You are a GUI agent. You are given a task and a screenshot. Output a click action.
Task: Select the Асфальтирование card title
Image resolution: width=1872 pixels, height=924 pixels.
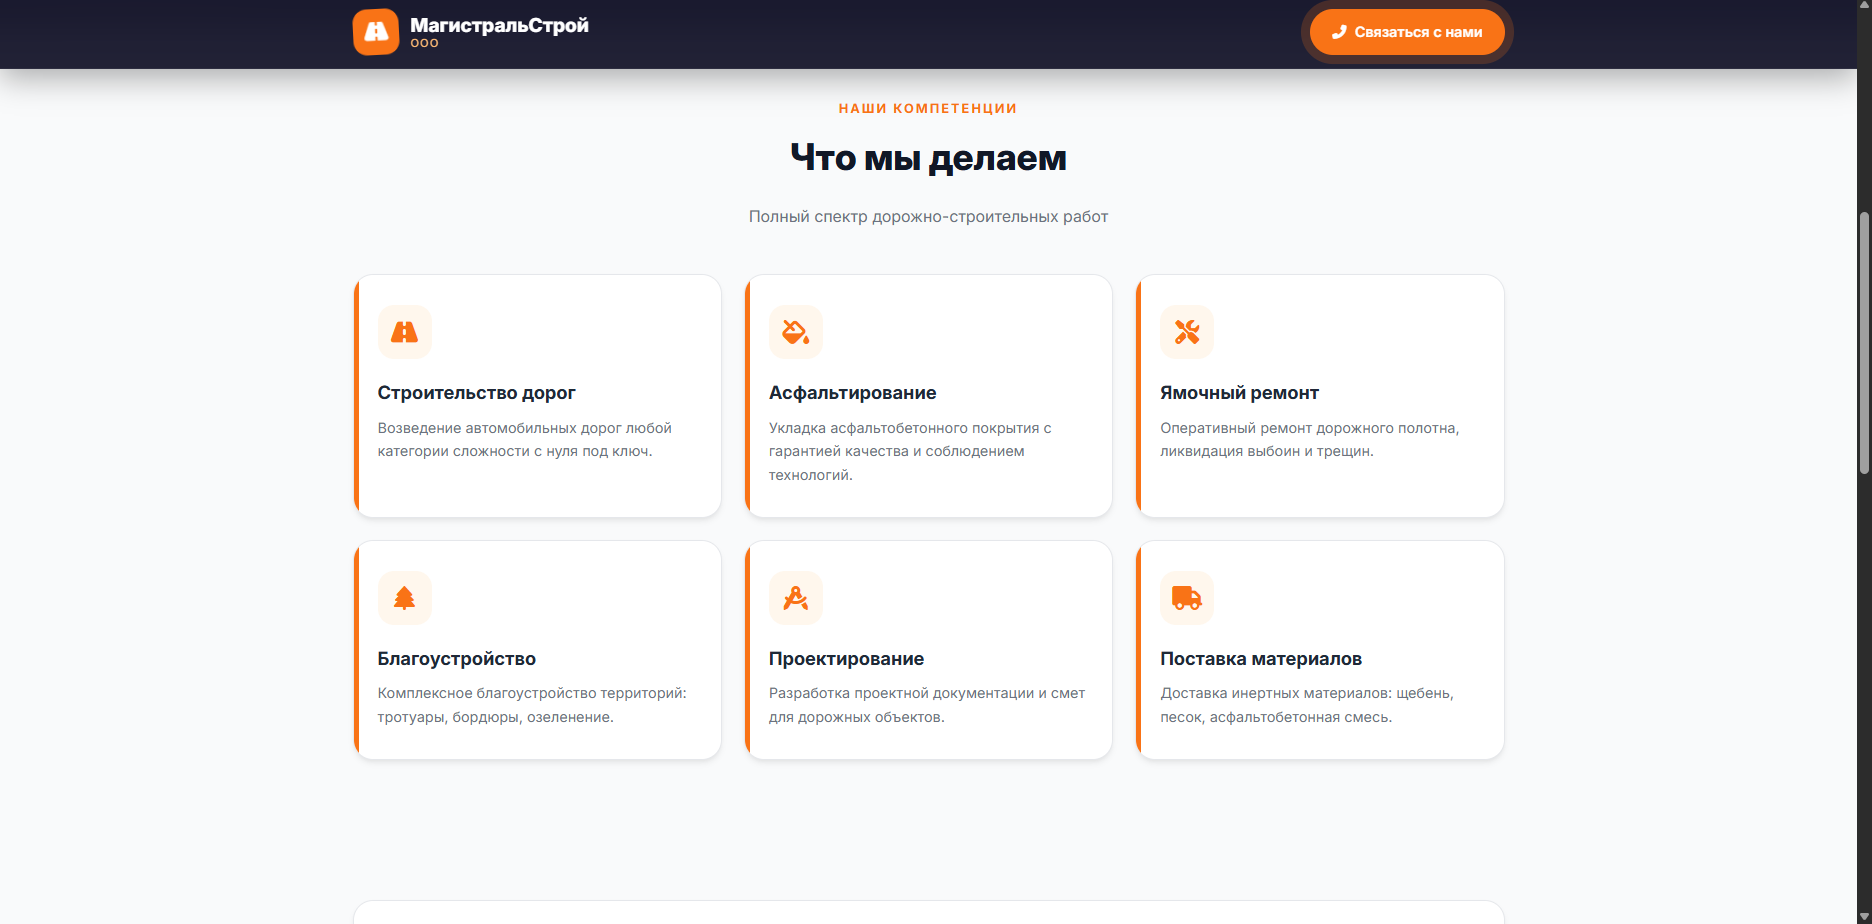click(x=852, y=393)
